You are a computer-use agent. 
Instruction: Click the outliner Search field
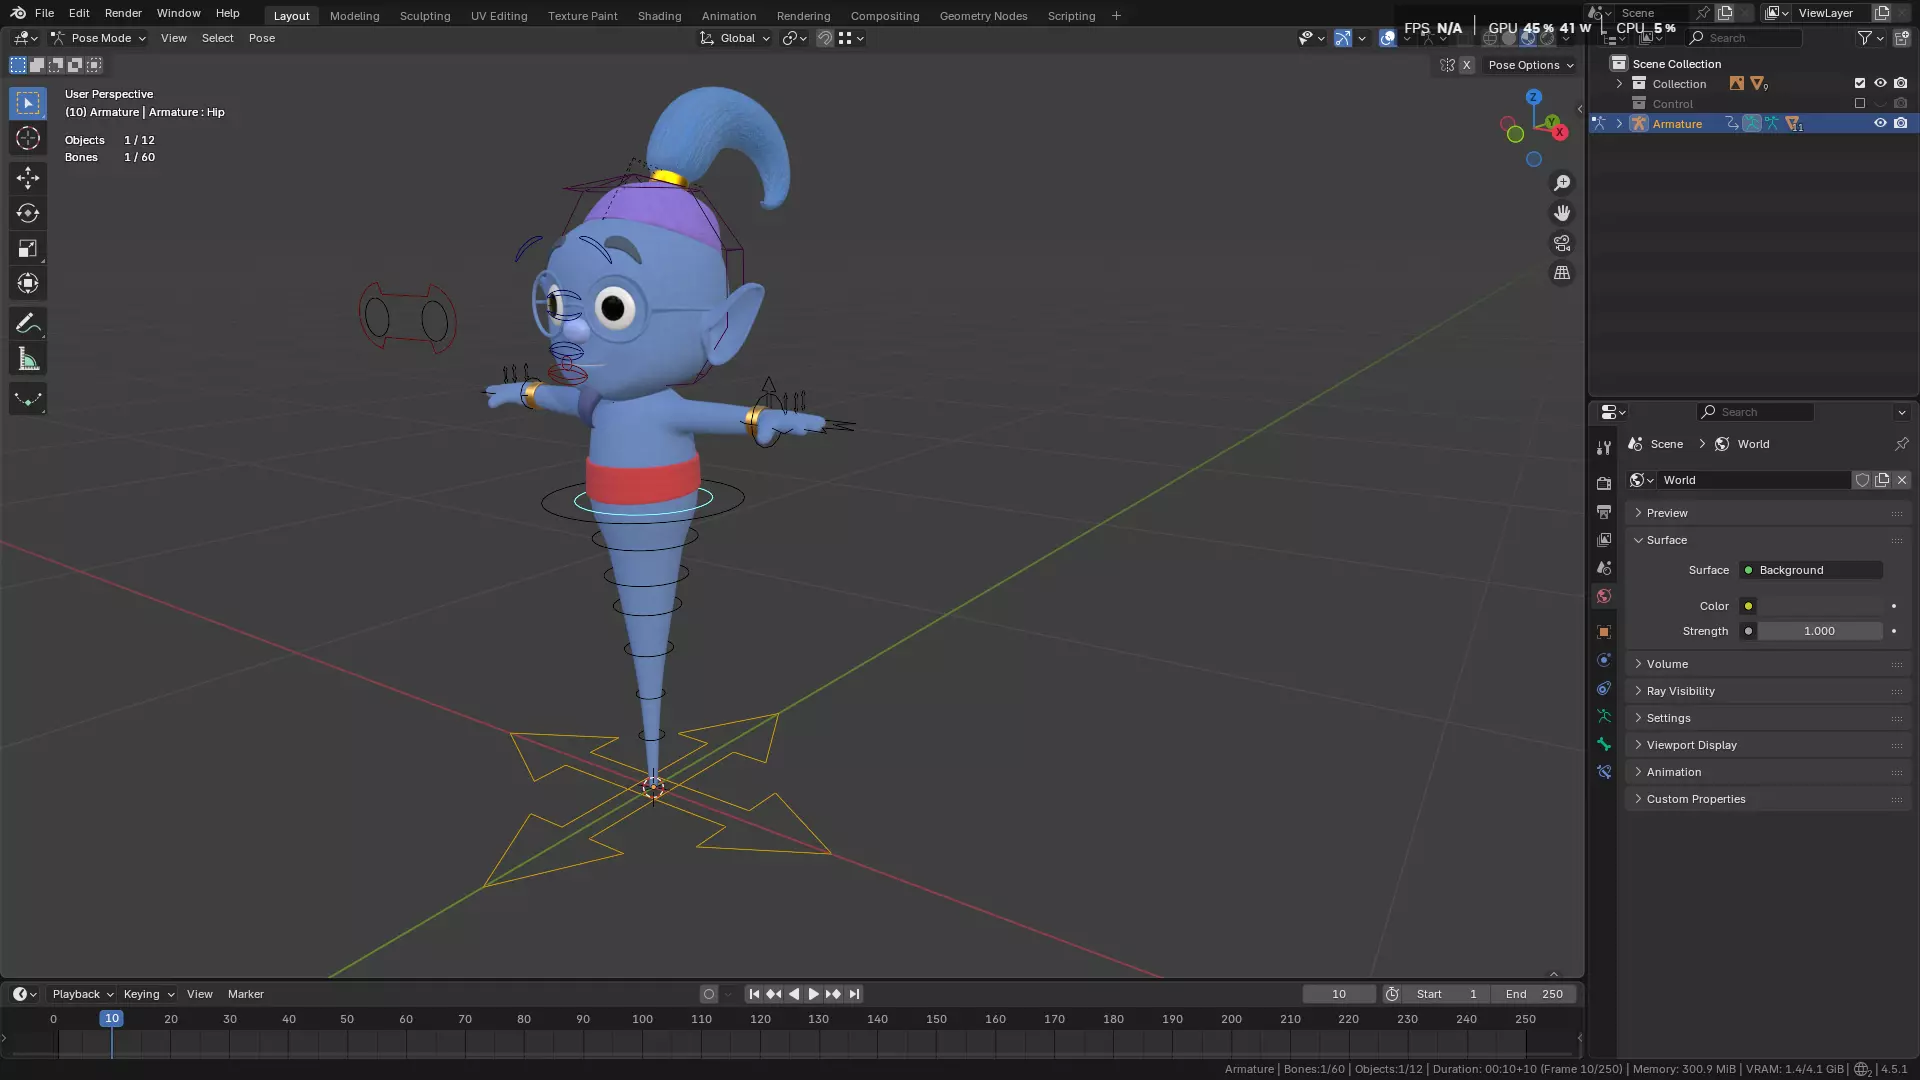coord(1746,38)
